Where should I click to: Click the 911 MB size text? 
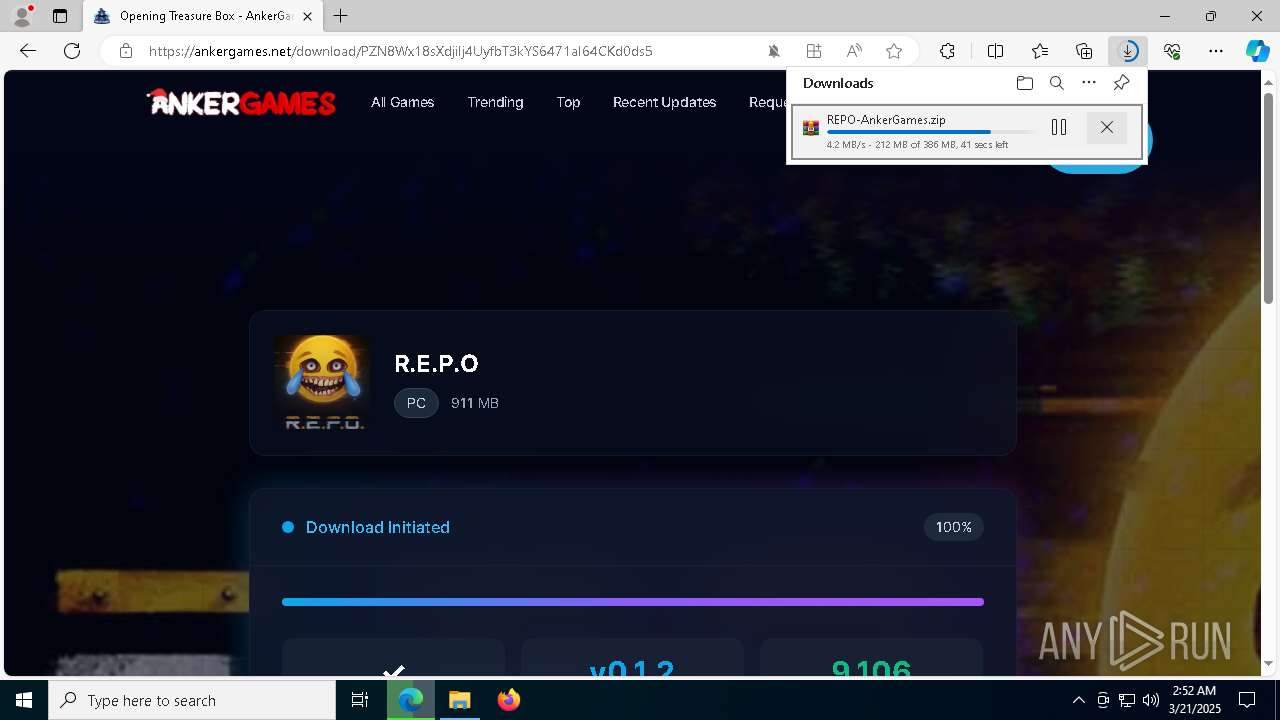click(x=474, y=403)
